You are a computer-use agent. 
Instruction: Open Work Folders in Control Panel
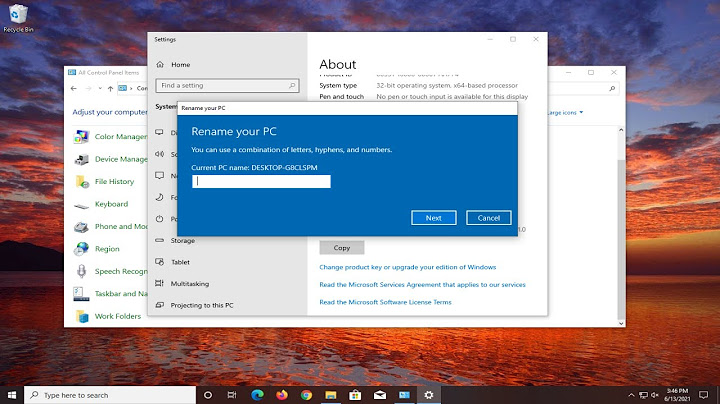pyautogui.click(x=118, y=316)
